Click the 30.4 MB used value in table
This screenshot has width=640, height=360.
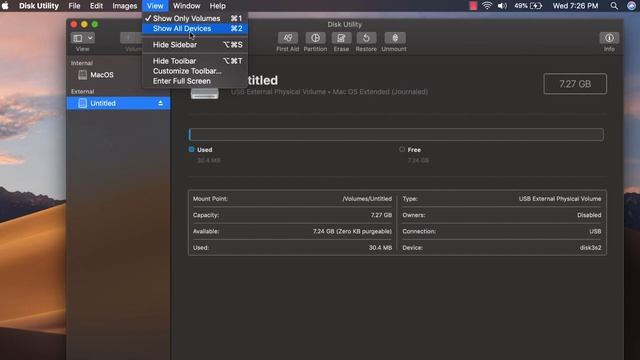coord(380,247)
